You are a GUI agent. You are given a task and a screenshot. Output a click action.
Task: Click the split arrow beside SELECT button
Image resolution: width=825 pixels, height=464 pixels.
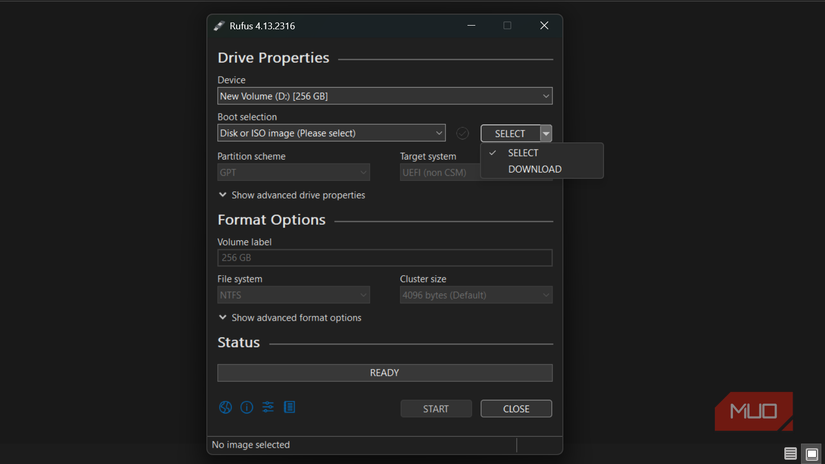(546, 134)
